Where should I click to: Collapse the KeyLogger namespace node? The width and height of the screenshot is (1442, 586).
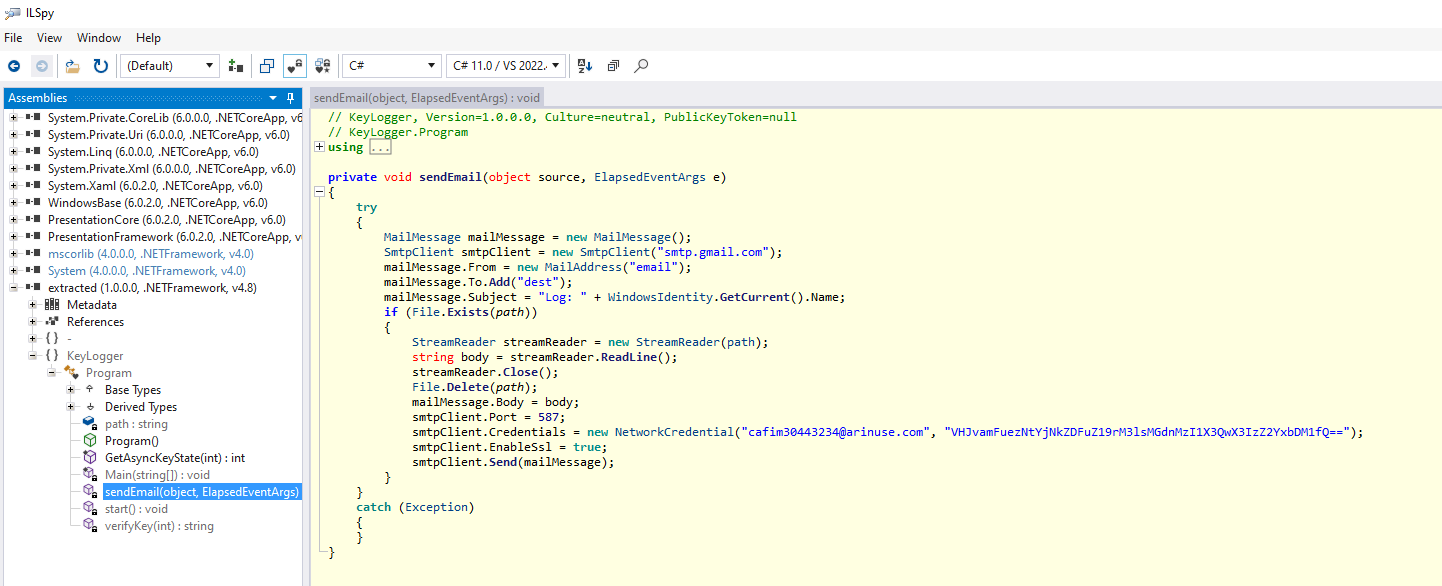coord(33,356)
